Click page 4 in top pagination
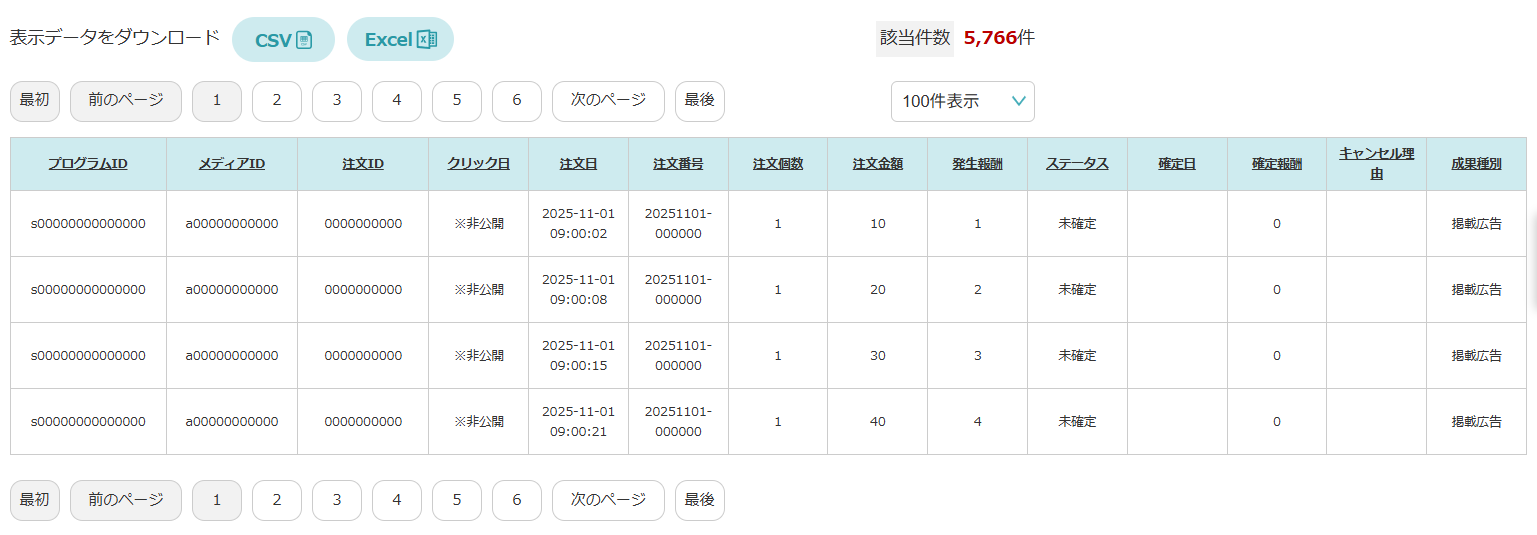1537x535 pixels. tap(397, 100)
